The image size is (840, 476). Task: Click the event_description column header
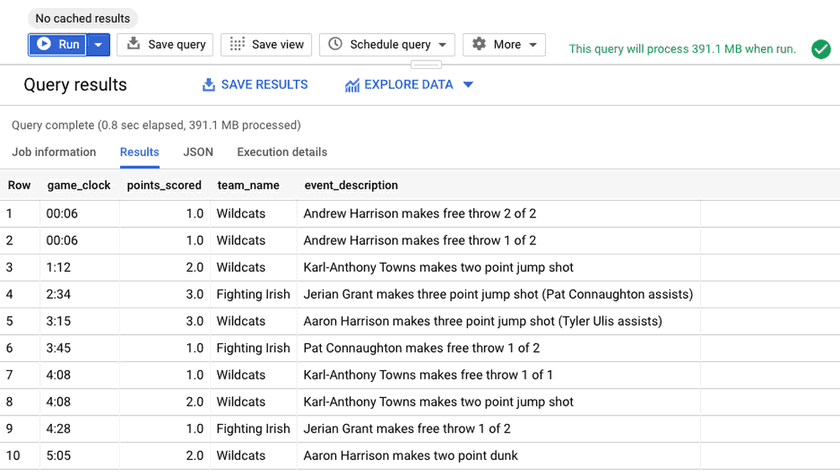point(351,185)
